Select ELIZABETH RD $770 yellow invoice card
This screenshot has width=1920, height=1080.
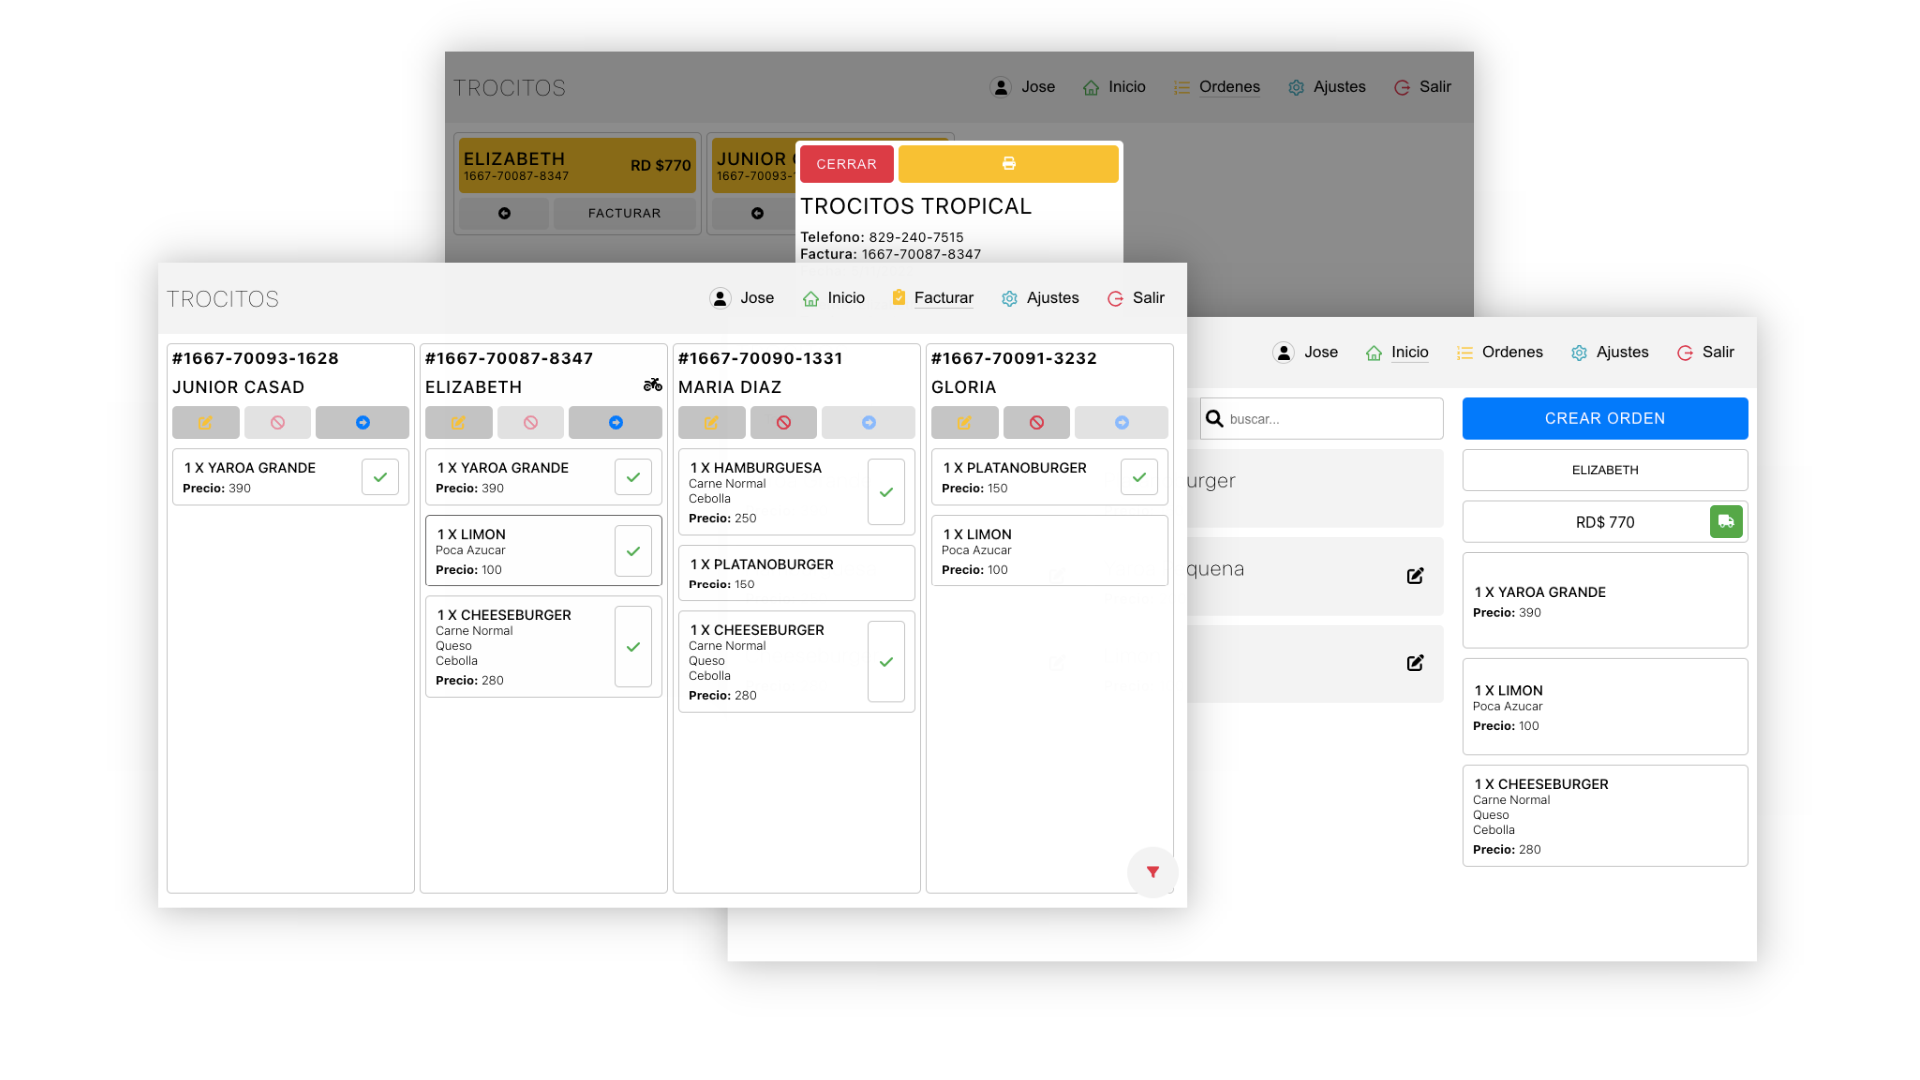[x=577, y=165]
